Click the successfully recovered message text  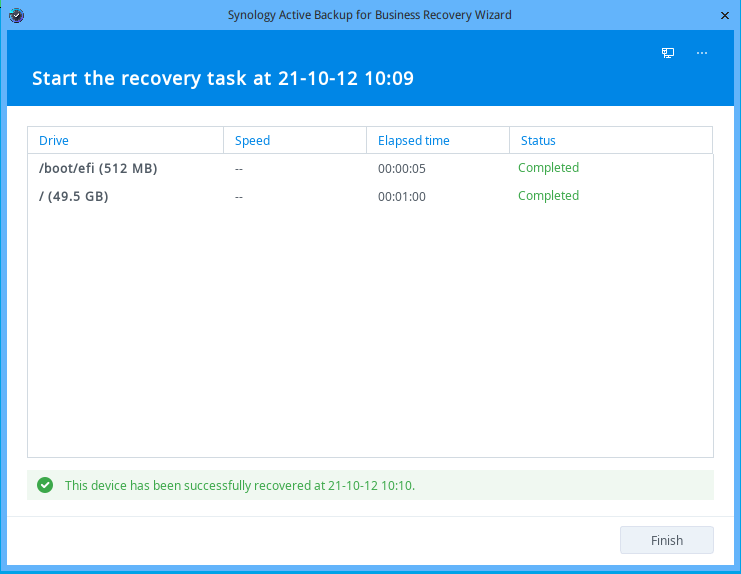240,486
